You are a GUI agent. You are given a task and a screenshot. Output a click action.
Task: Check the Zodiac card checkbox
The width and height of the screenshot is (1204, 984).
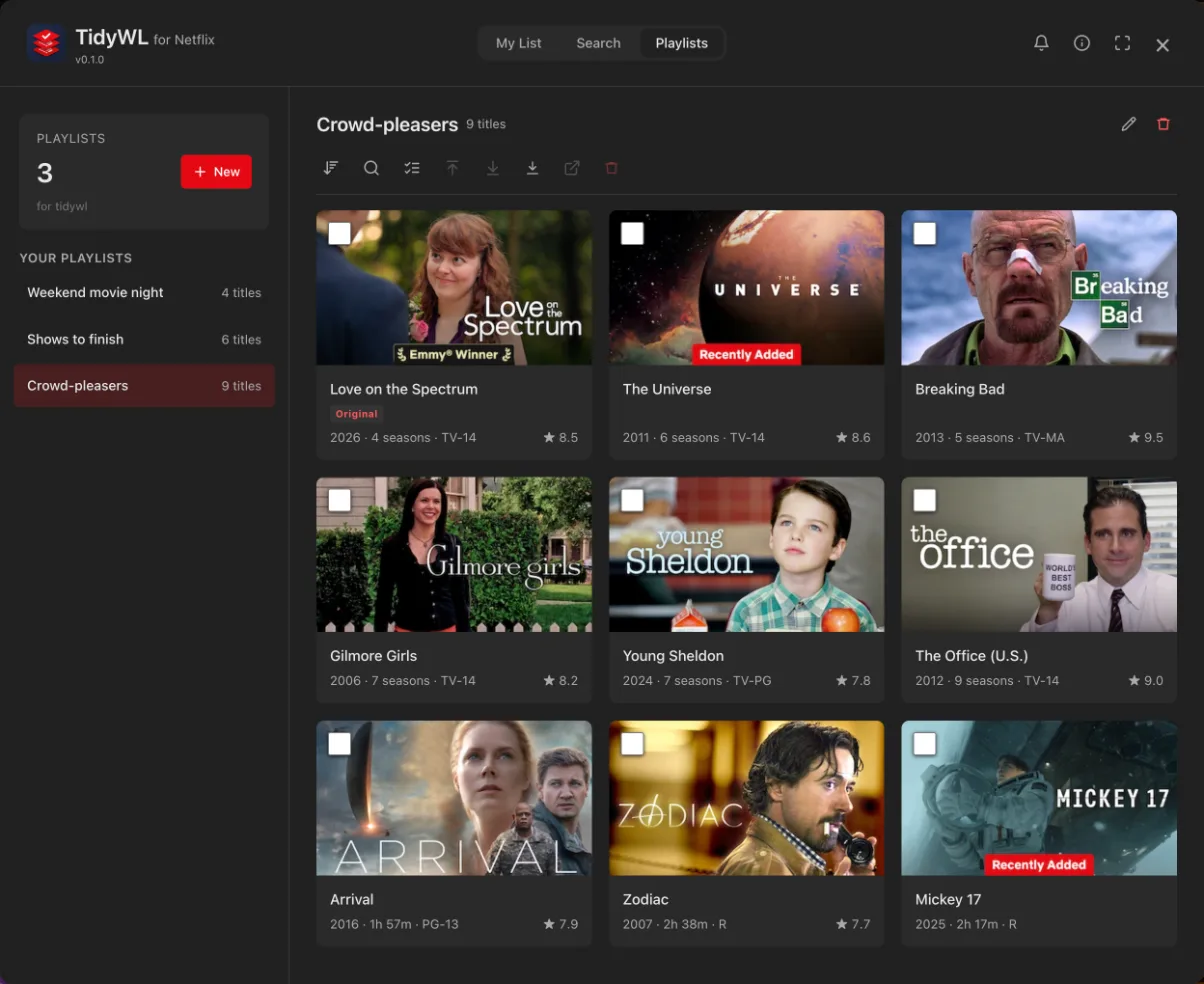(x=632, y=744)
